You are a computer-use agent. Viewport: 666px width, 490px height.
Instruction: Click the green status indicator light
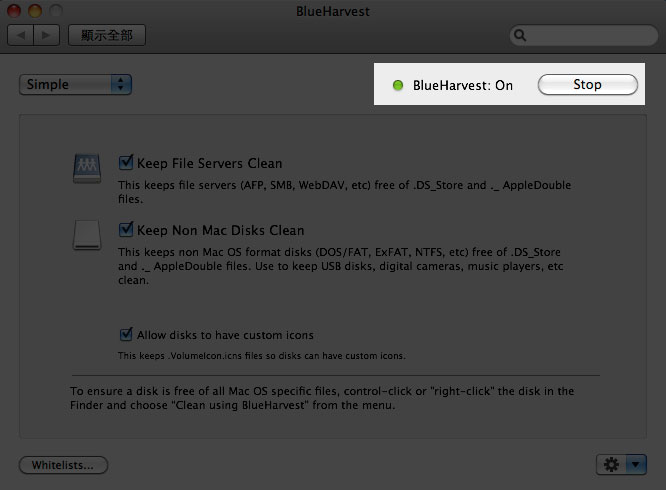(x=398, y=85)
